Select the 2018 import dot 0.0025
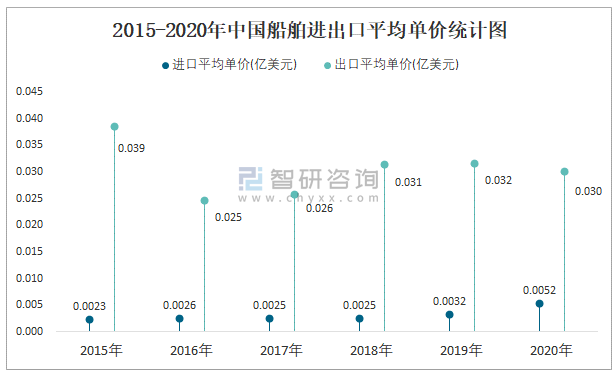This screenshot has height=371, width=616. (x=359, y=318)
